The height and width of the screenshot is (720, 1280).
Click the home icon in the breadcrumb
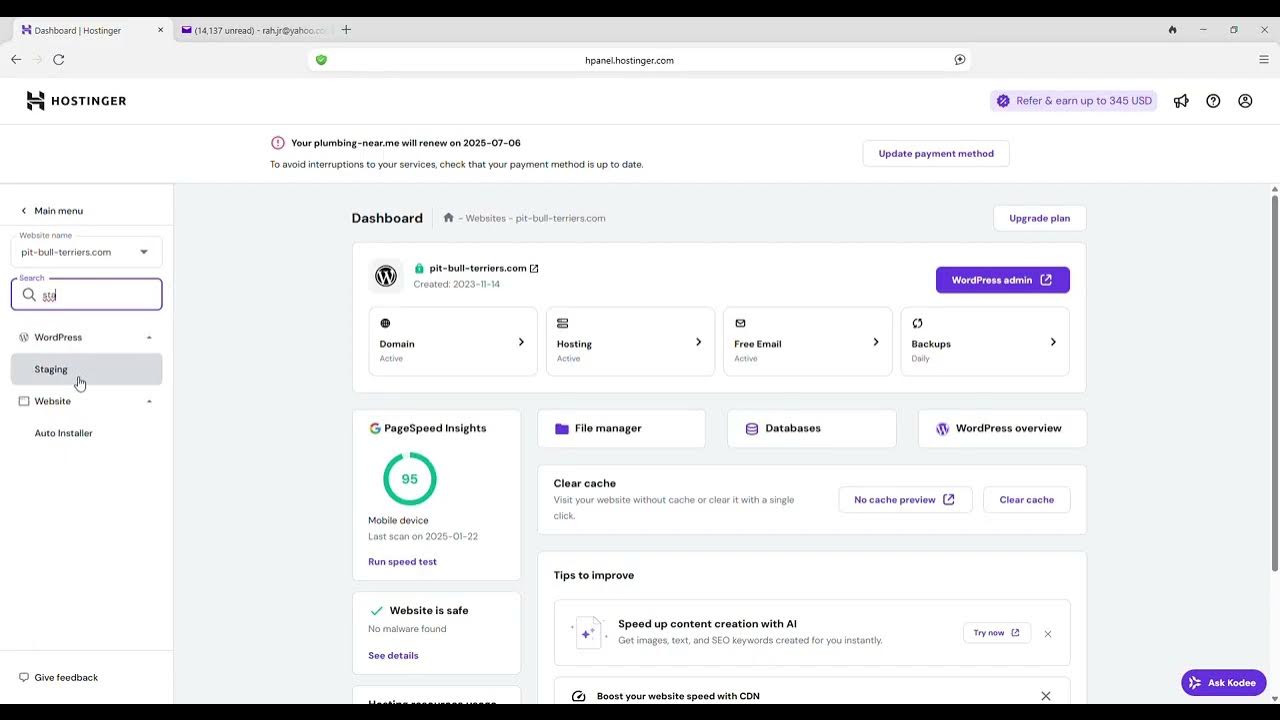click(x=449, y=218)
